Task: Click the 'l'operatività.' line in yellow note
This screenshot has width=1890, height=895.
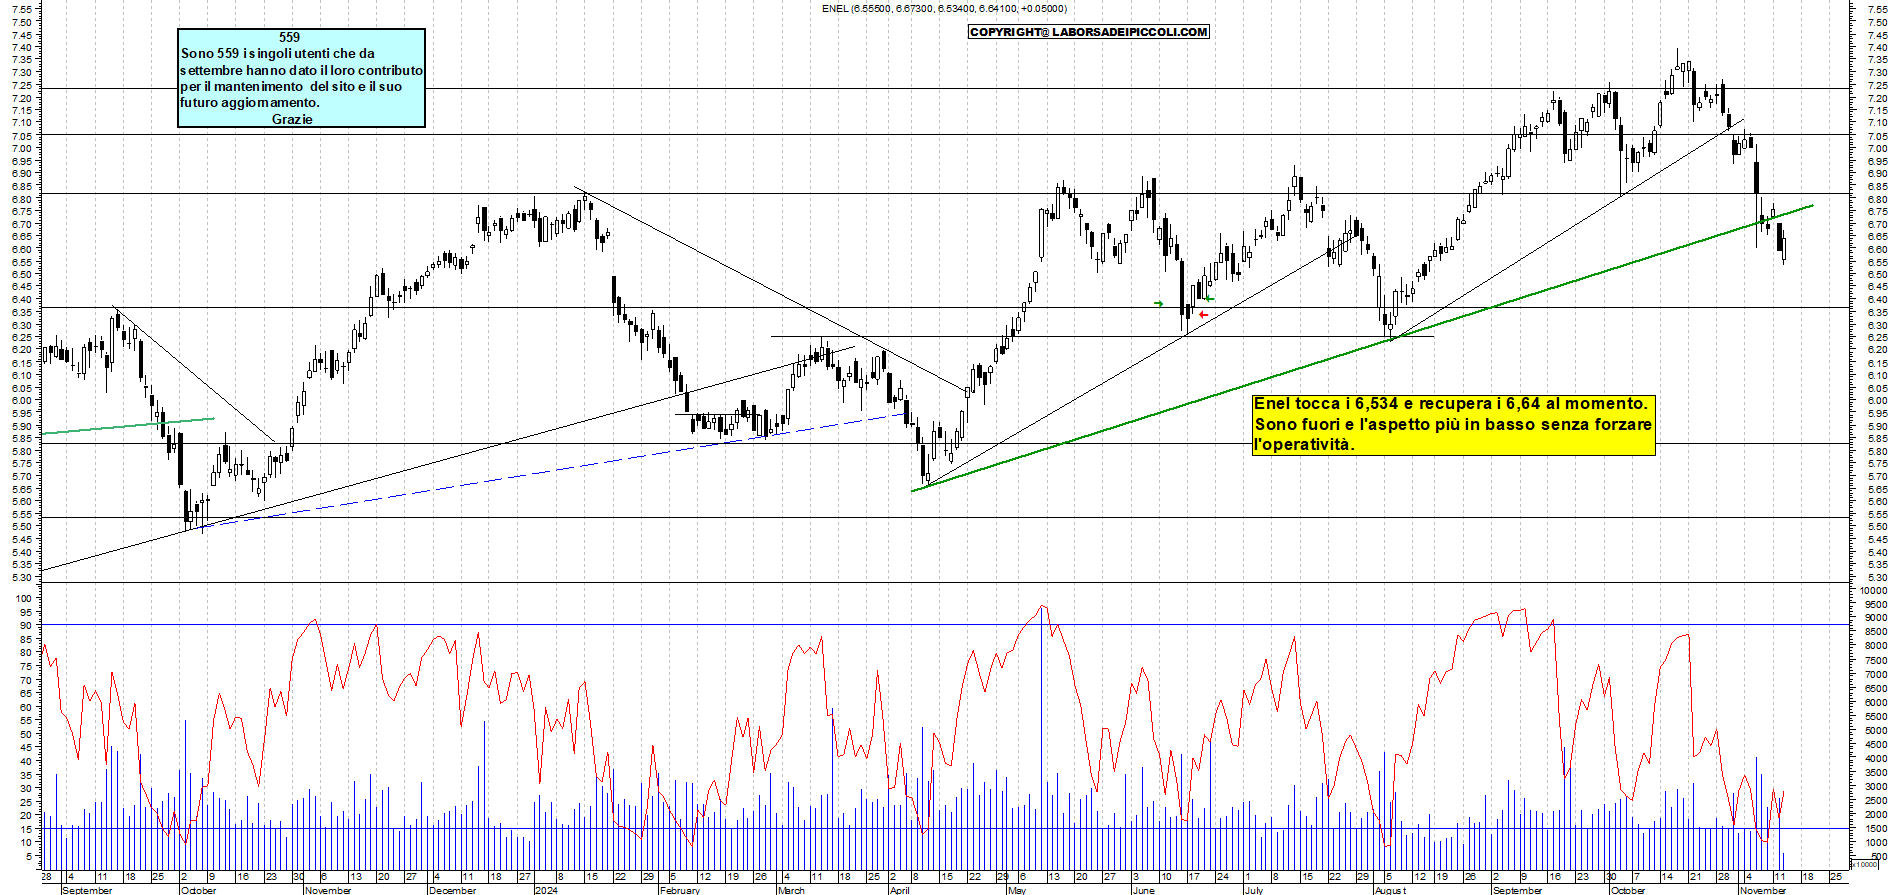Action: click(x=1305, y=445)
